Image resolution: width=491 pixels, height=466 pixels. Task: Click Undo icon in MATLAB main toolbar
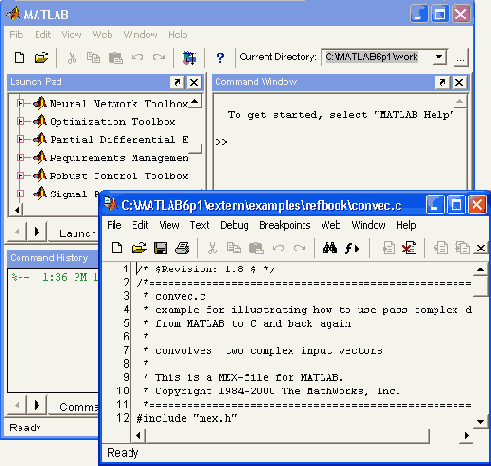137,57
